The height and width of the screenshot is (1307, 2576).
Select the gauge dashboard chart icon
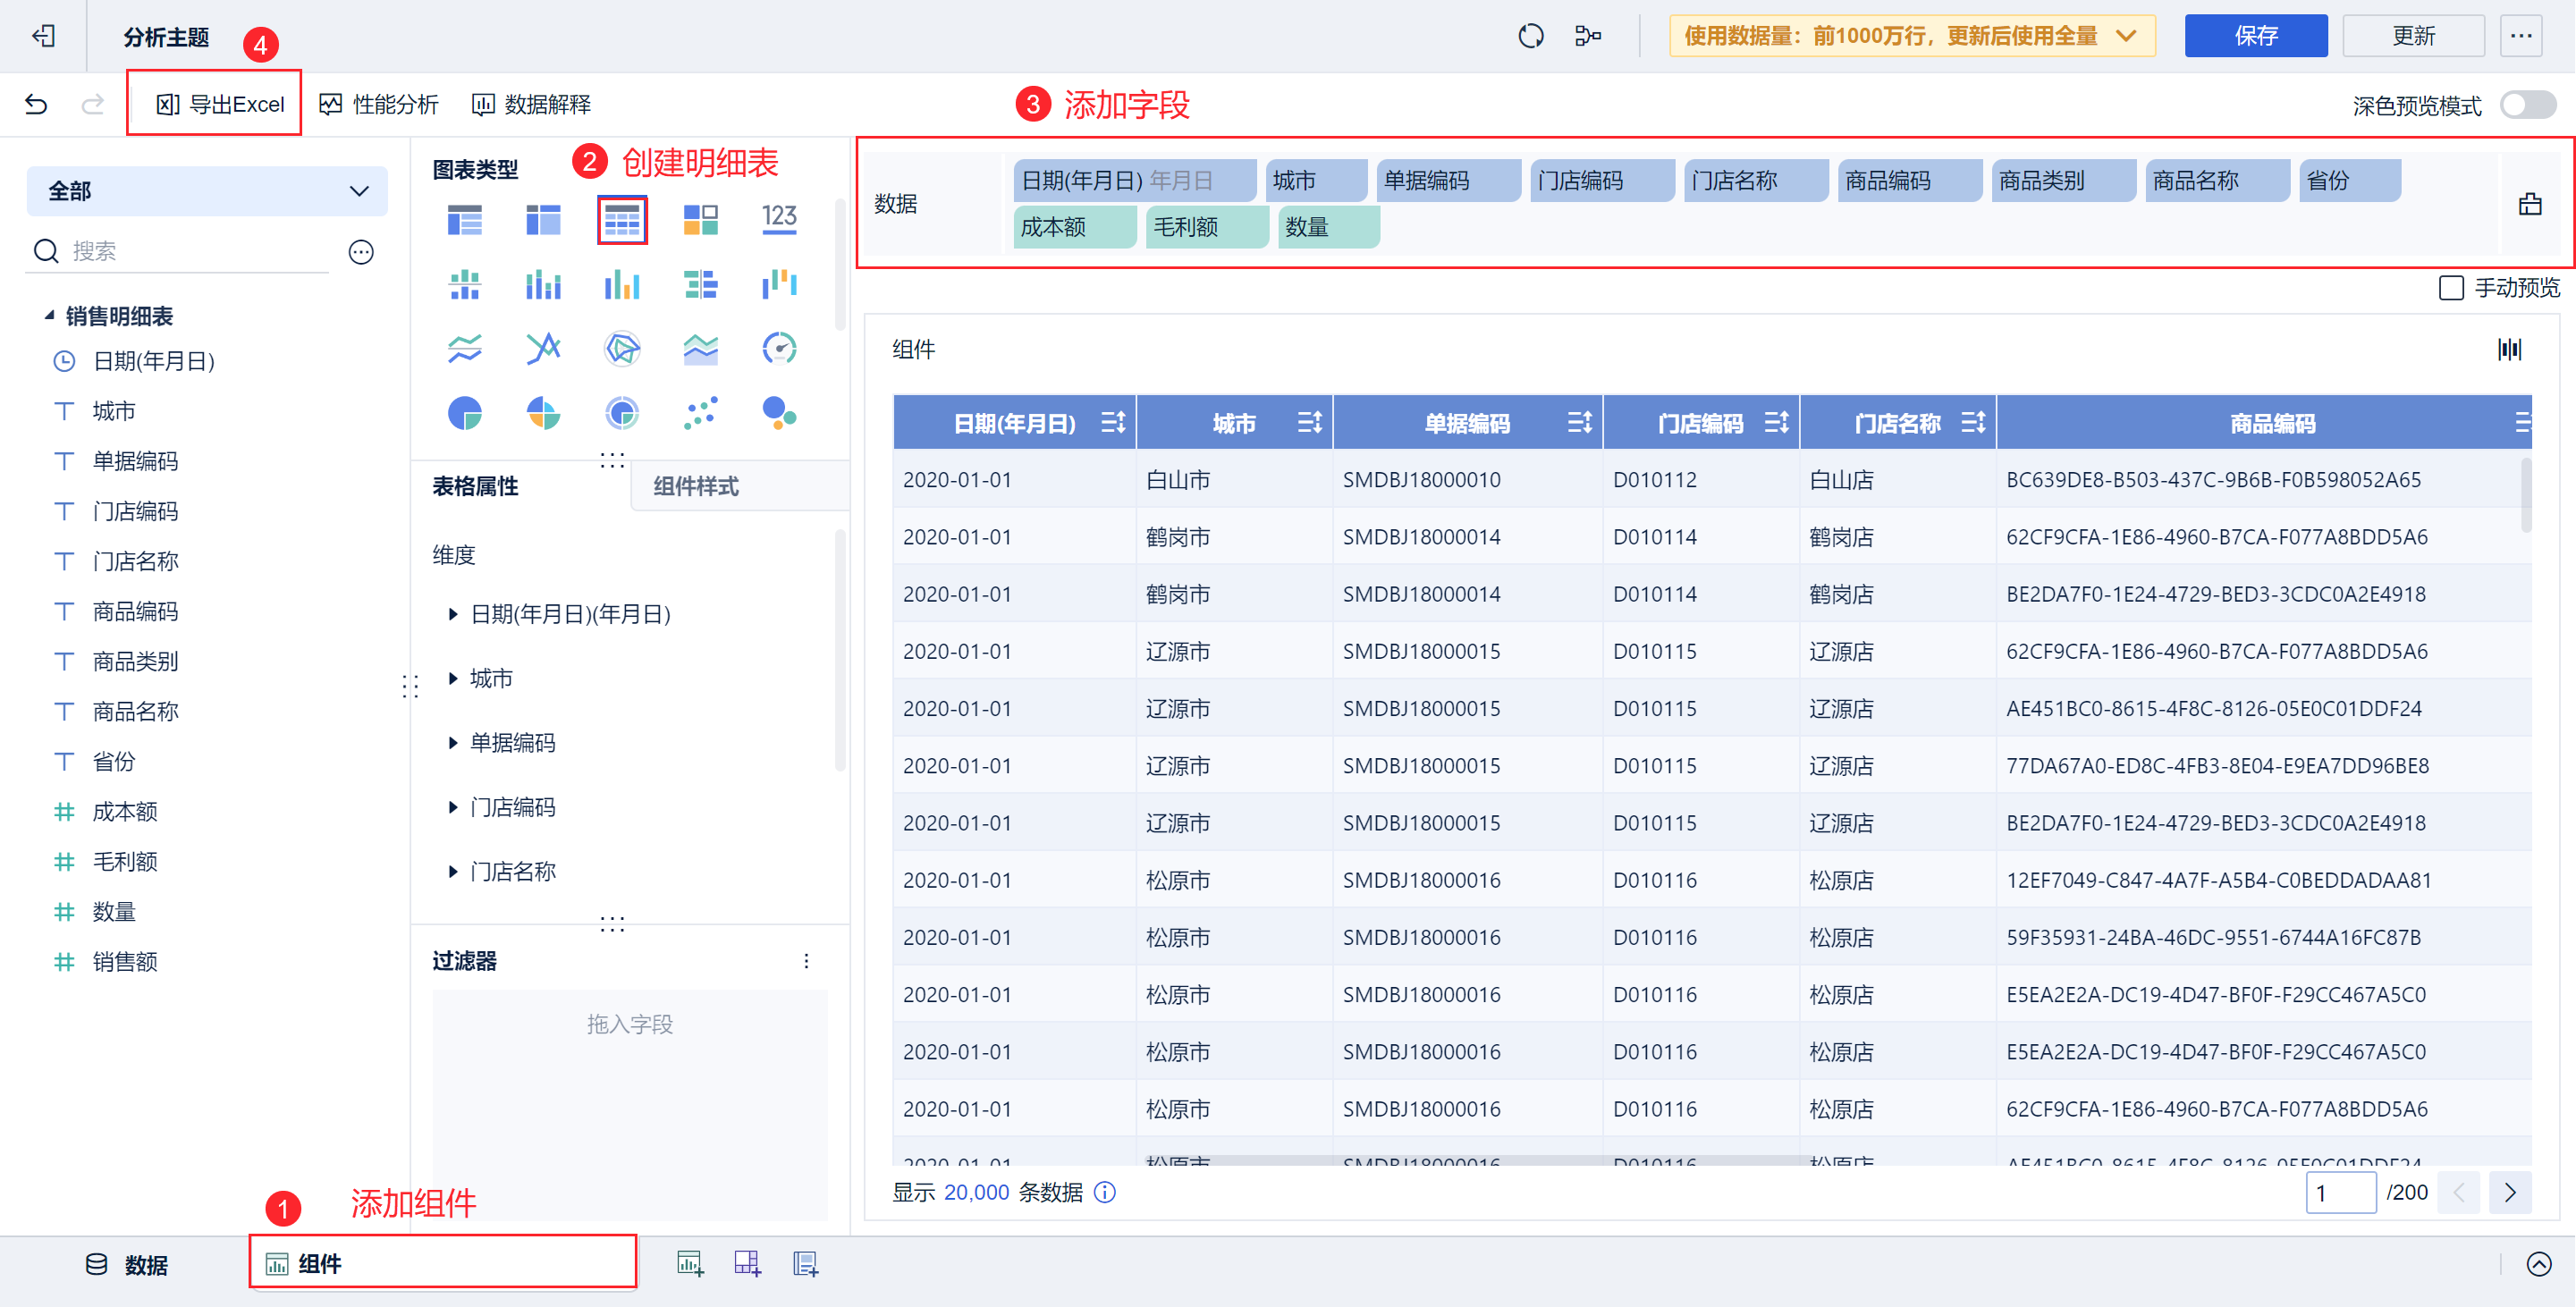779,348
